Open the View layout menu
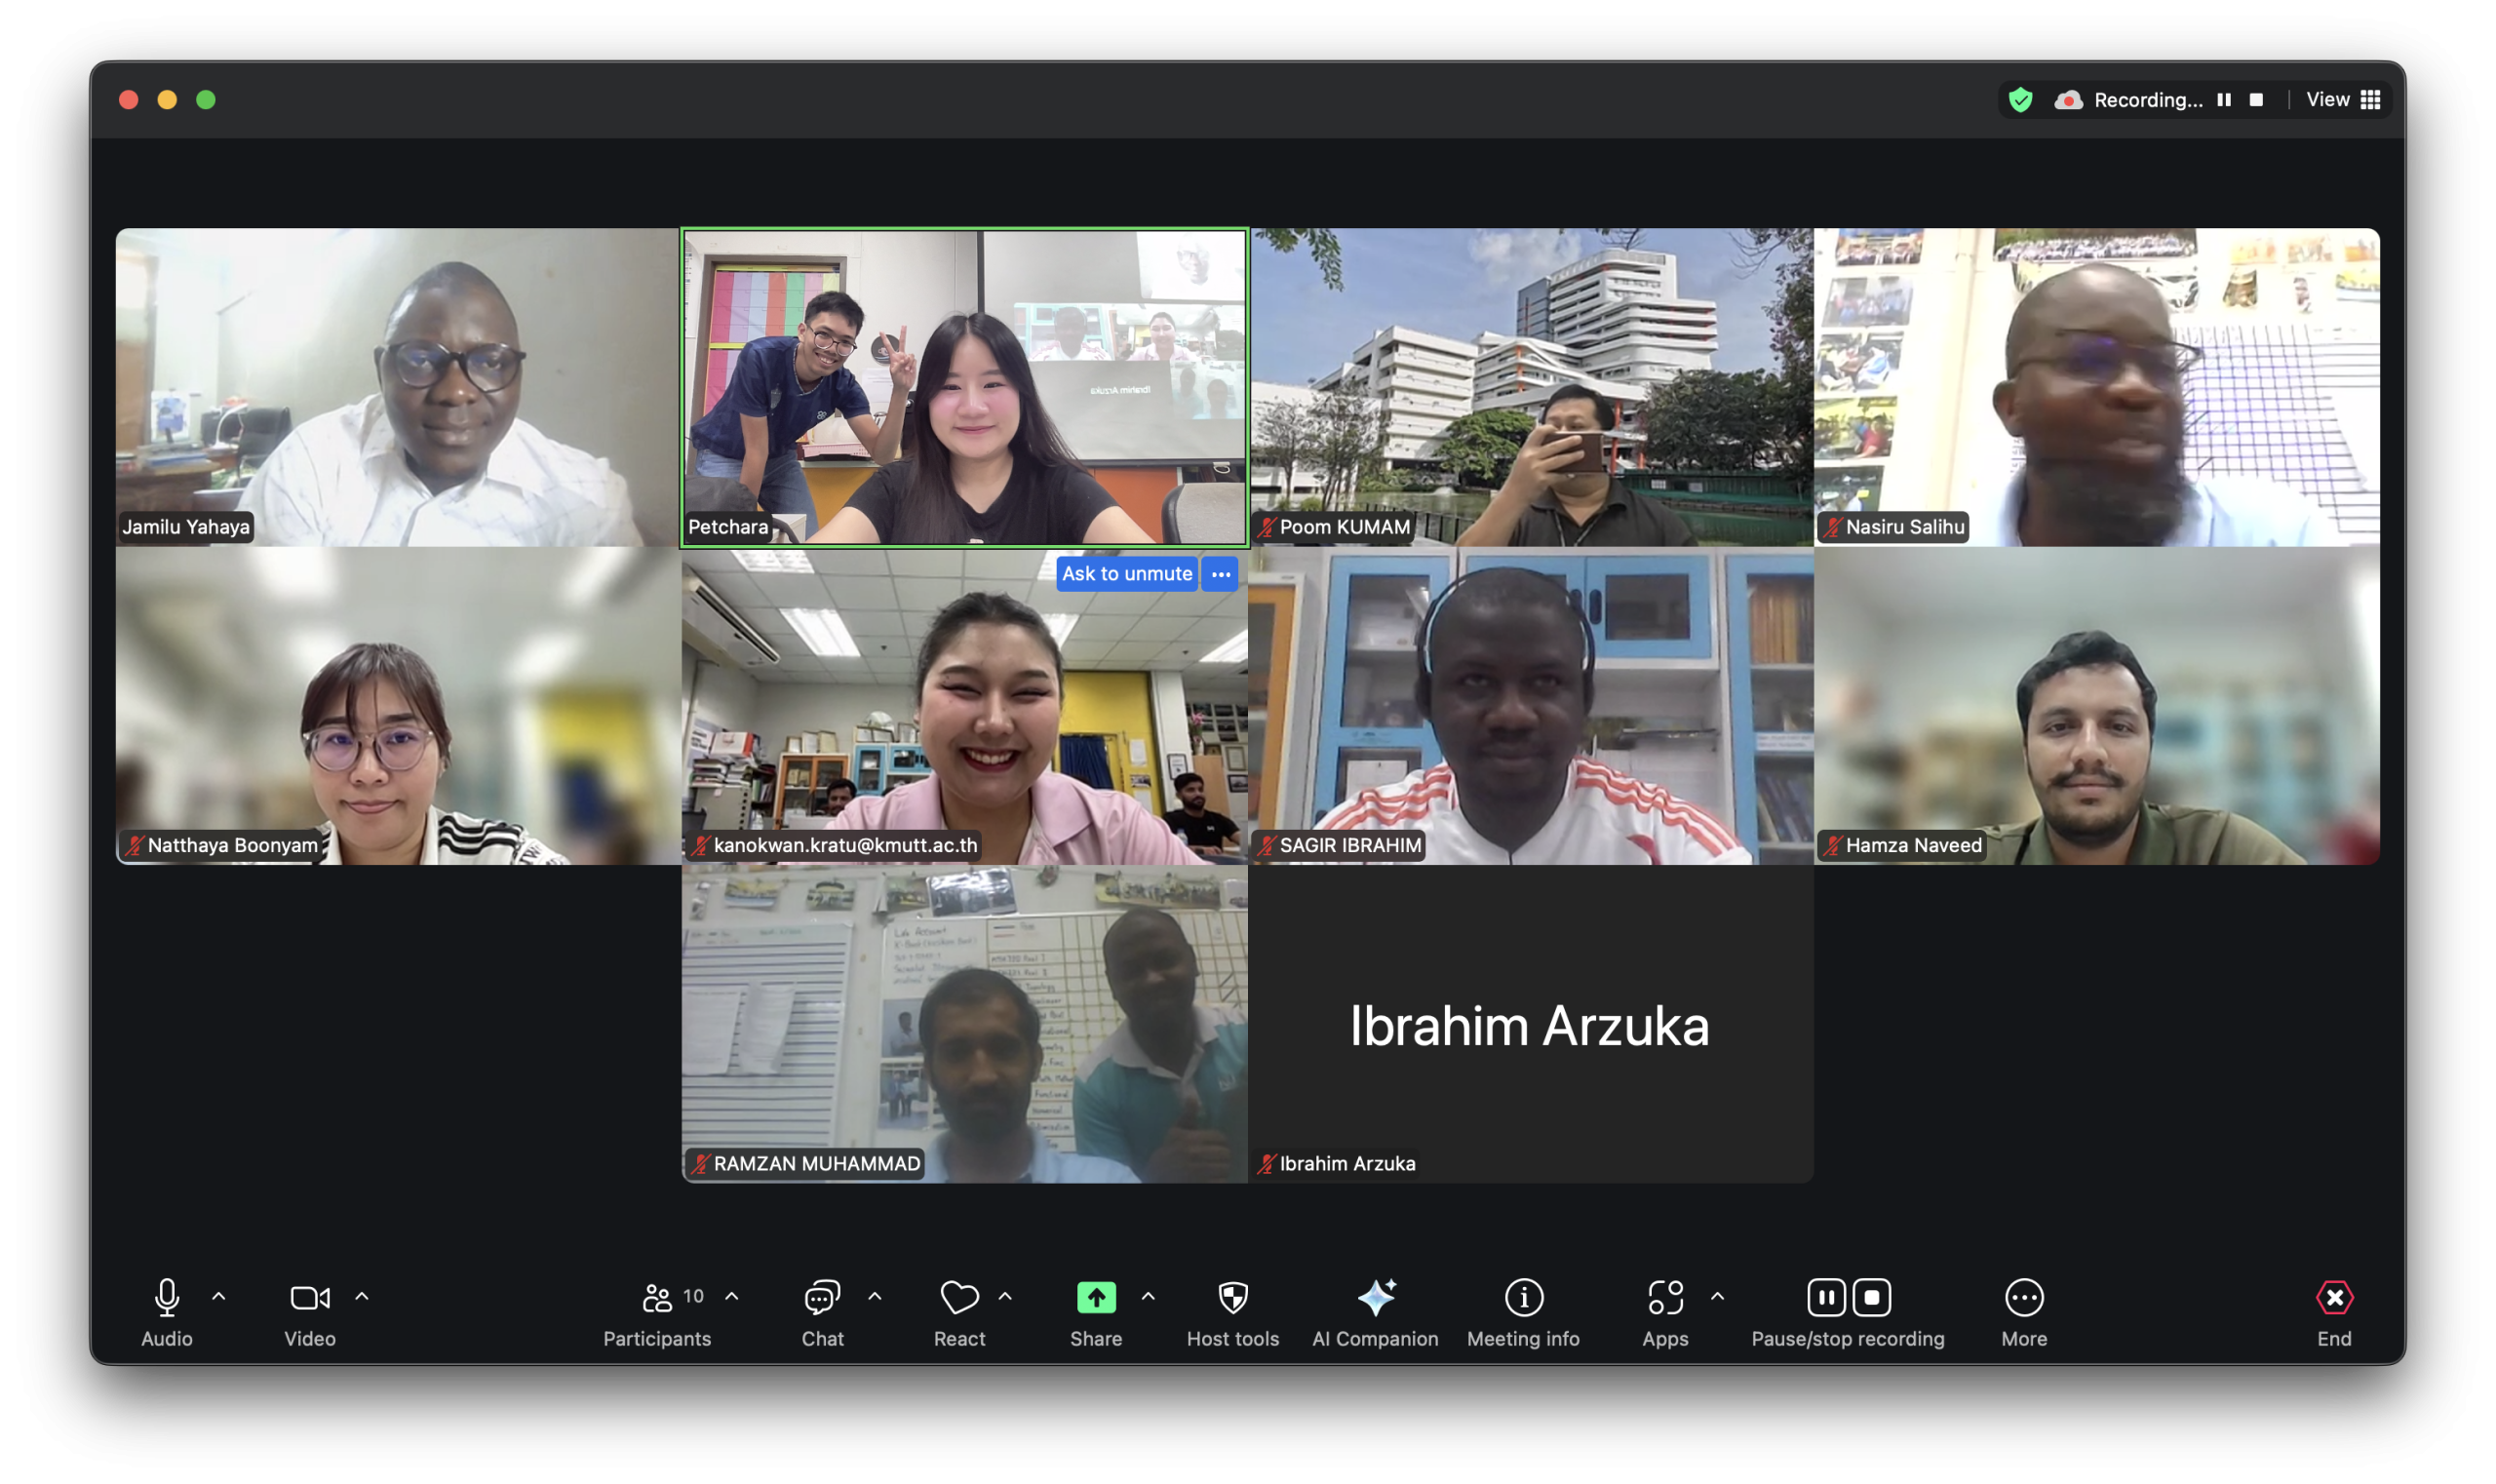 2342,100
